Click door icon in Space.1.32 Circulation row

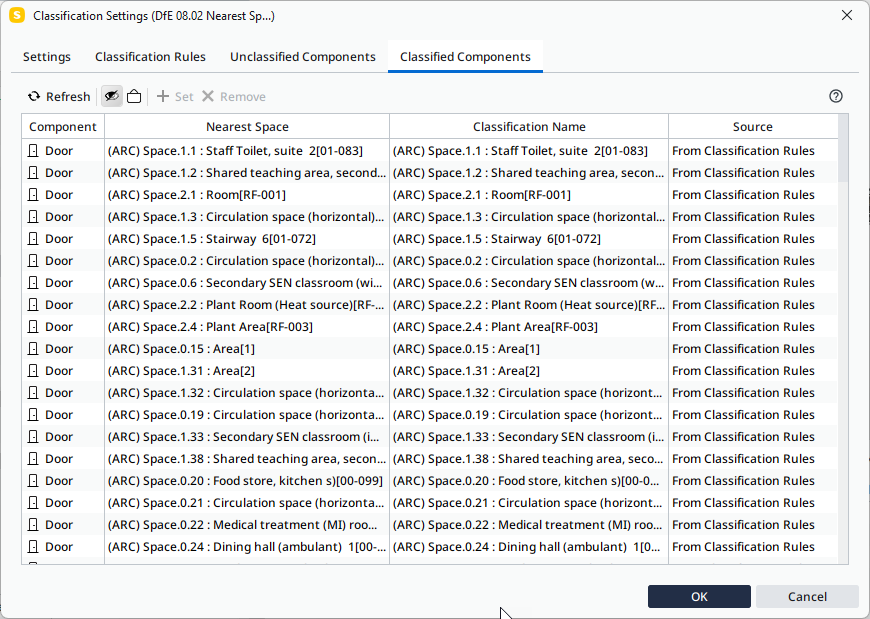click(33, 393)
